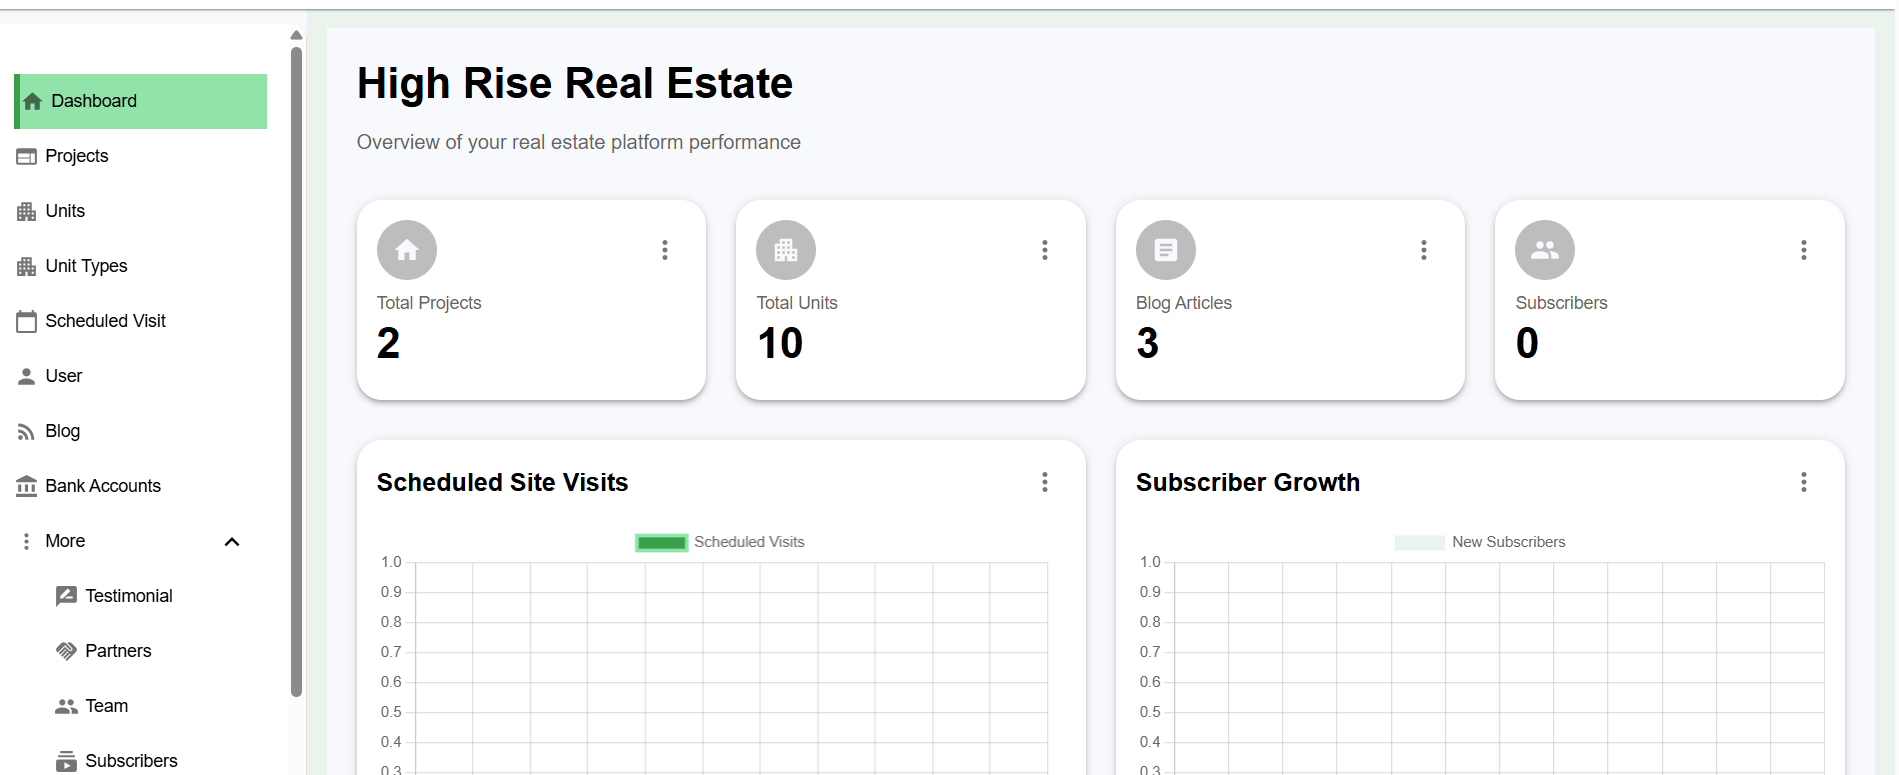Click the Total Units building icon circle
This screenshot has height=775, width=1899.
786,250
